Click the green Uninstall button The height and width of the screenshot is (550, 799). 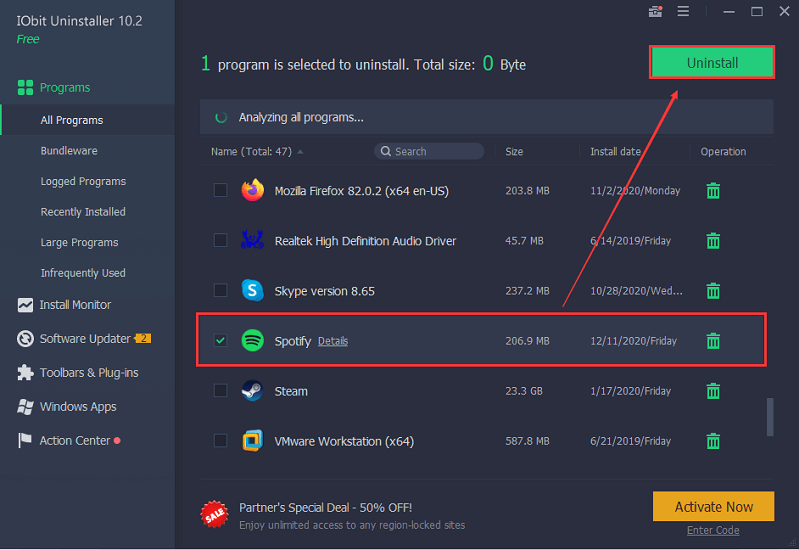tap(712, 63)
